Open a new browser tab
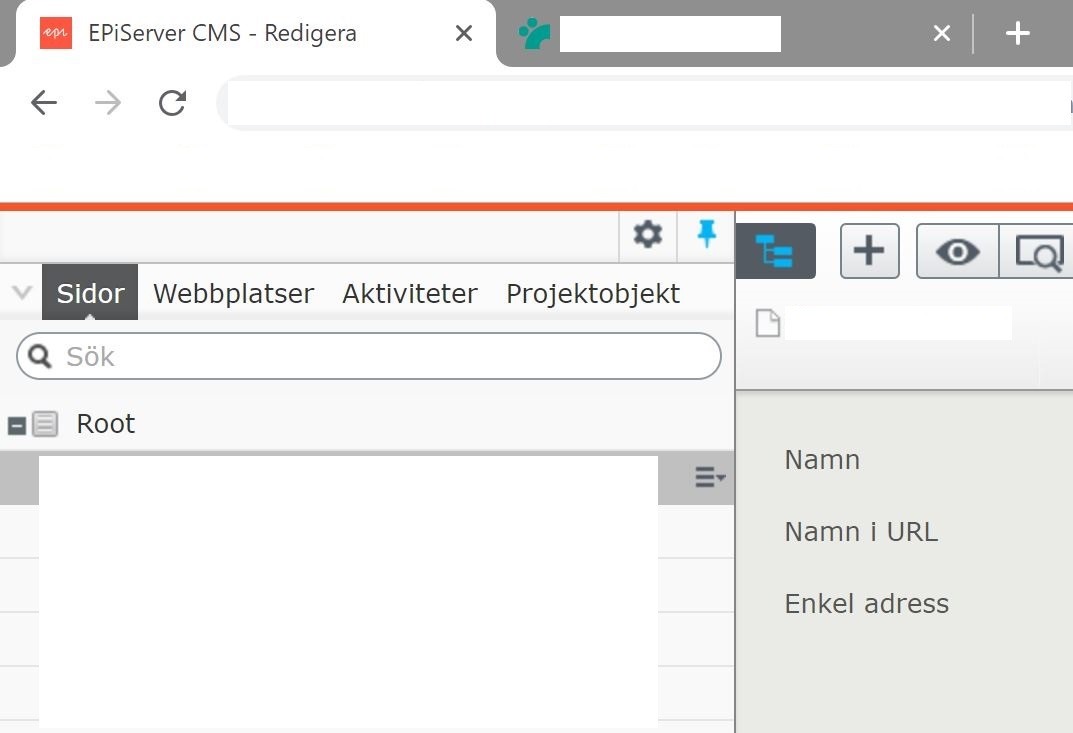Image resolution: width=1073 pixels, height=733 pixels. pos(1017,33)
